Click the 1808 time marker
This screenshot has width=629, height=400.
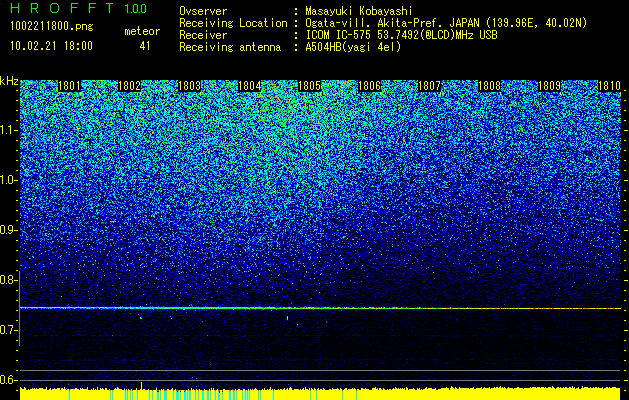click(489, 86)
